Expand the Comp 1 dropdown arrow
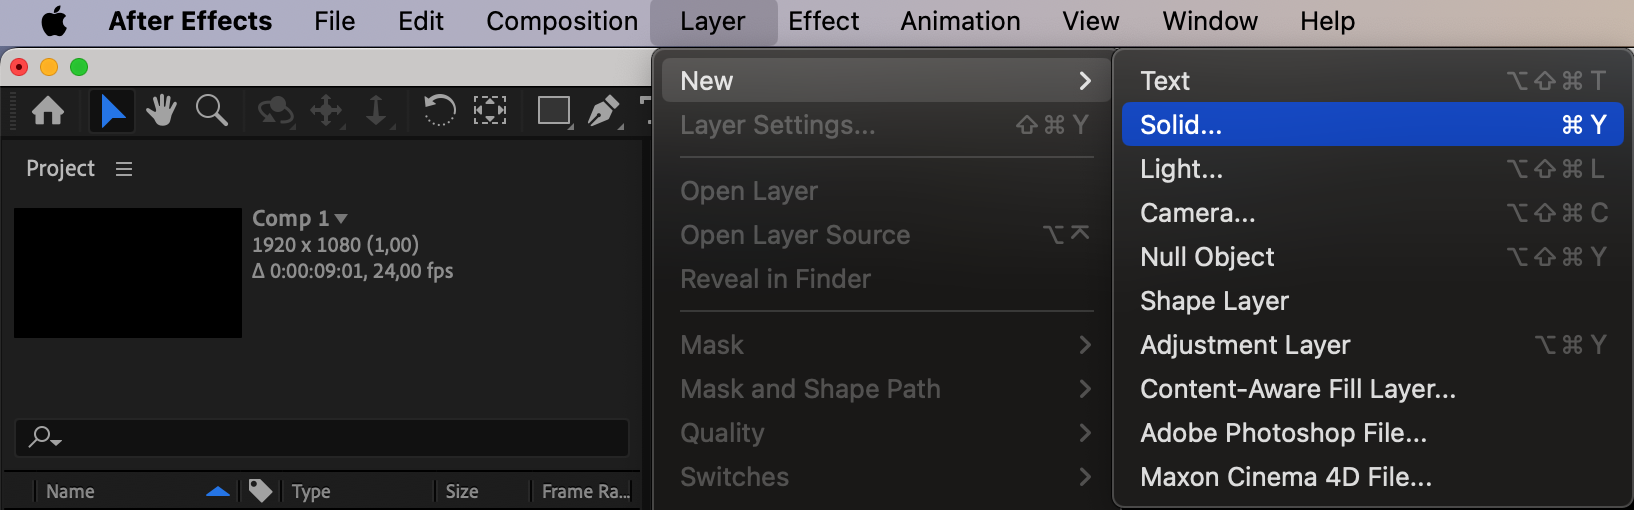Screen dimensions: 1634x510 coord(341,218)
